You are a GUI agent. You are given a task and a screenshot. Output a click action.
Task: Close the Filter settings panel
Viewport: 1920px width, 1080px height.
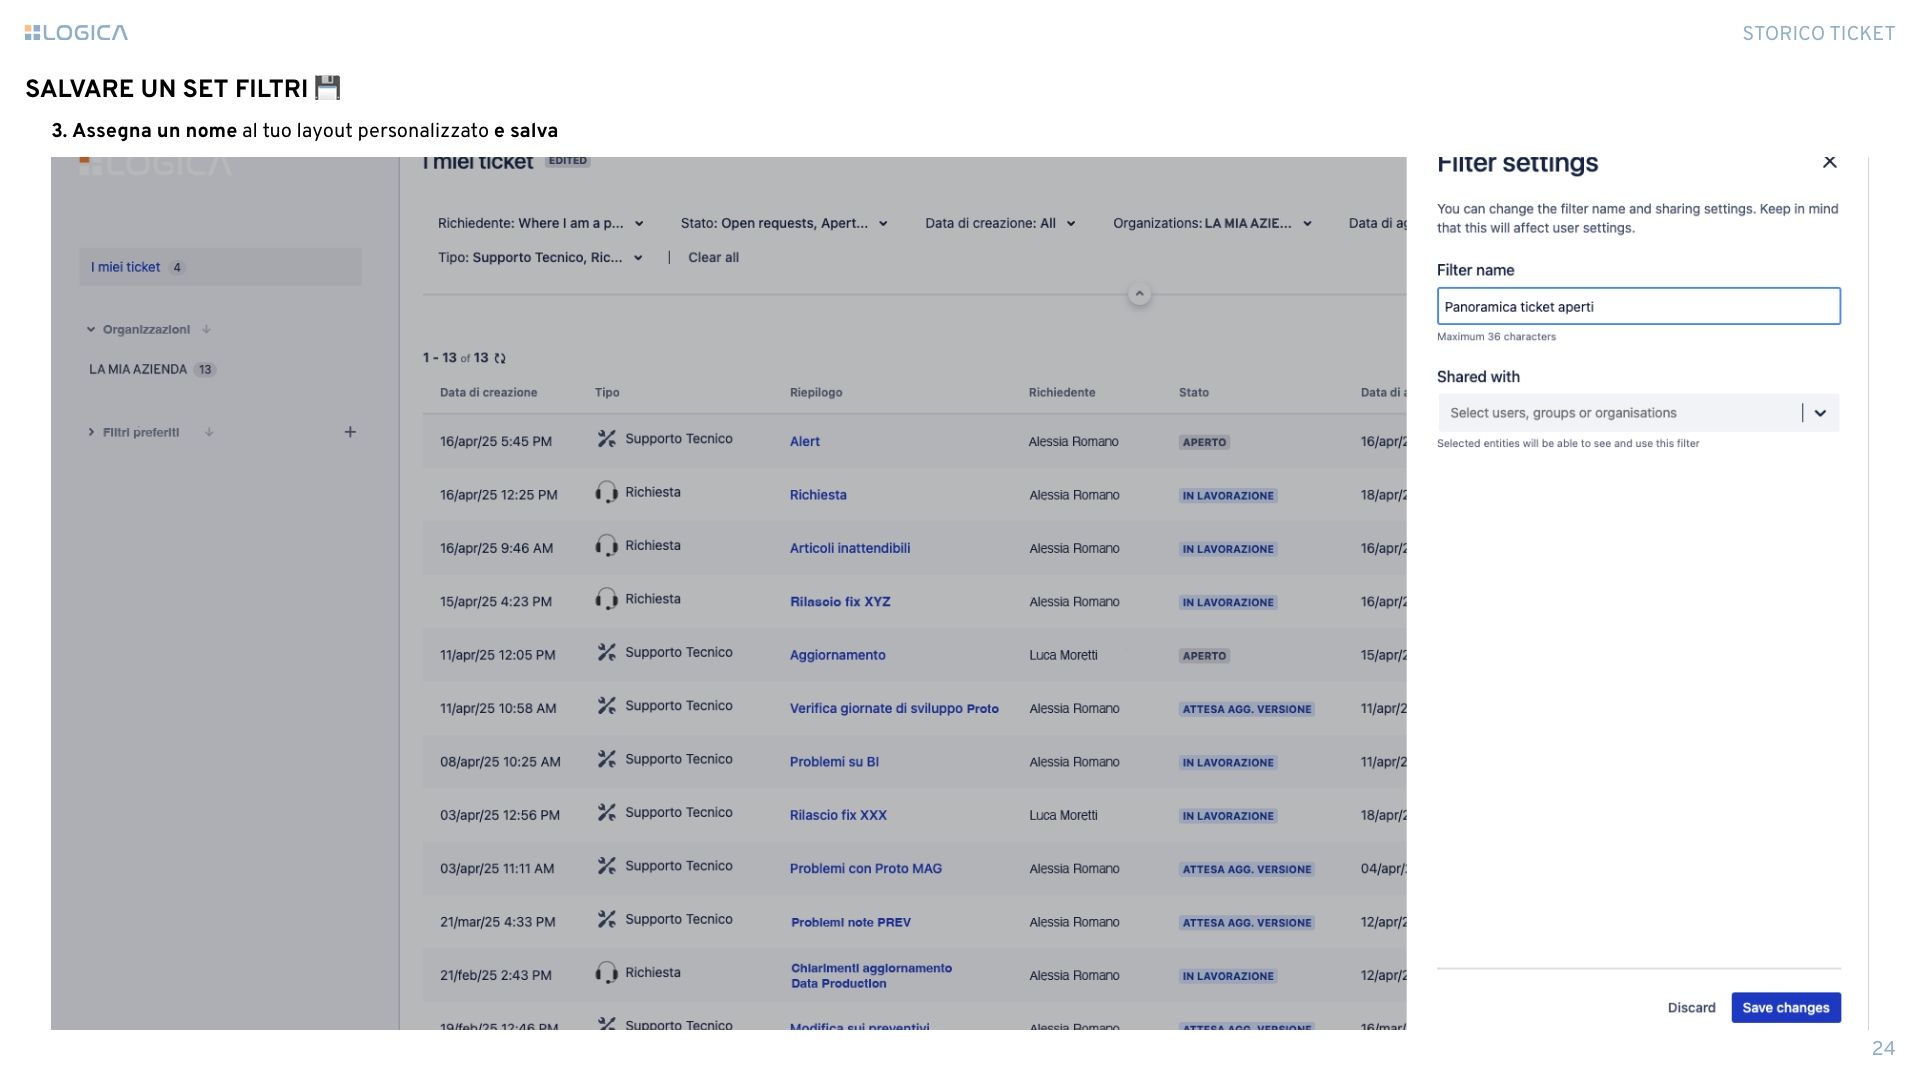coord(1829,162)
